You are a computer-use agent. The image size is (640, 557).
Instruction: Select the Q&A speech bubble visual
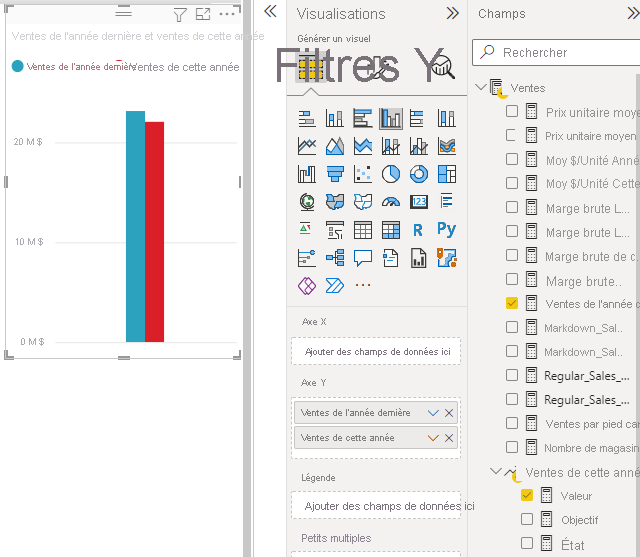tap(362, 258)
